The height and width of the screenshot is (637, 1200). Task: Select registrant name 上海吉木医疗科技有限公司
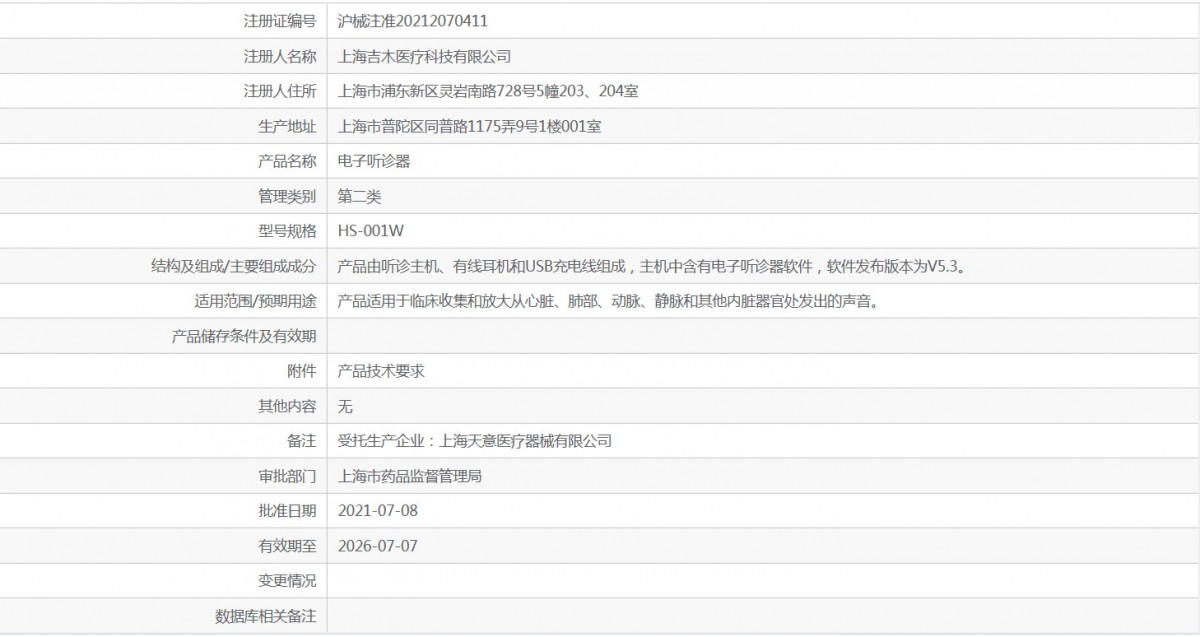click(425, 56)
